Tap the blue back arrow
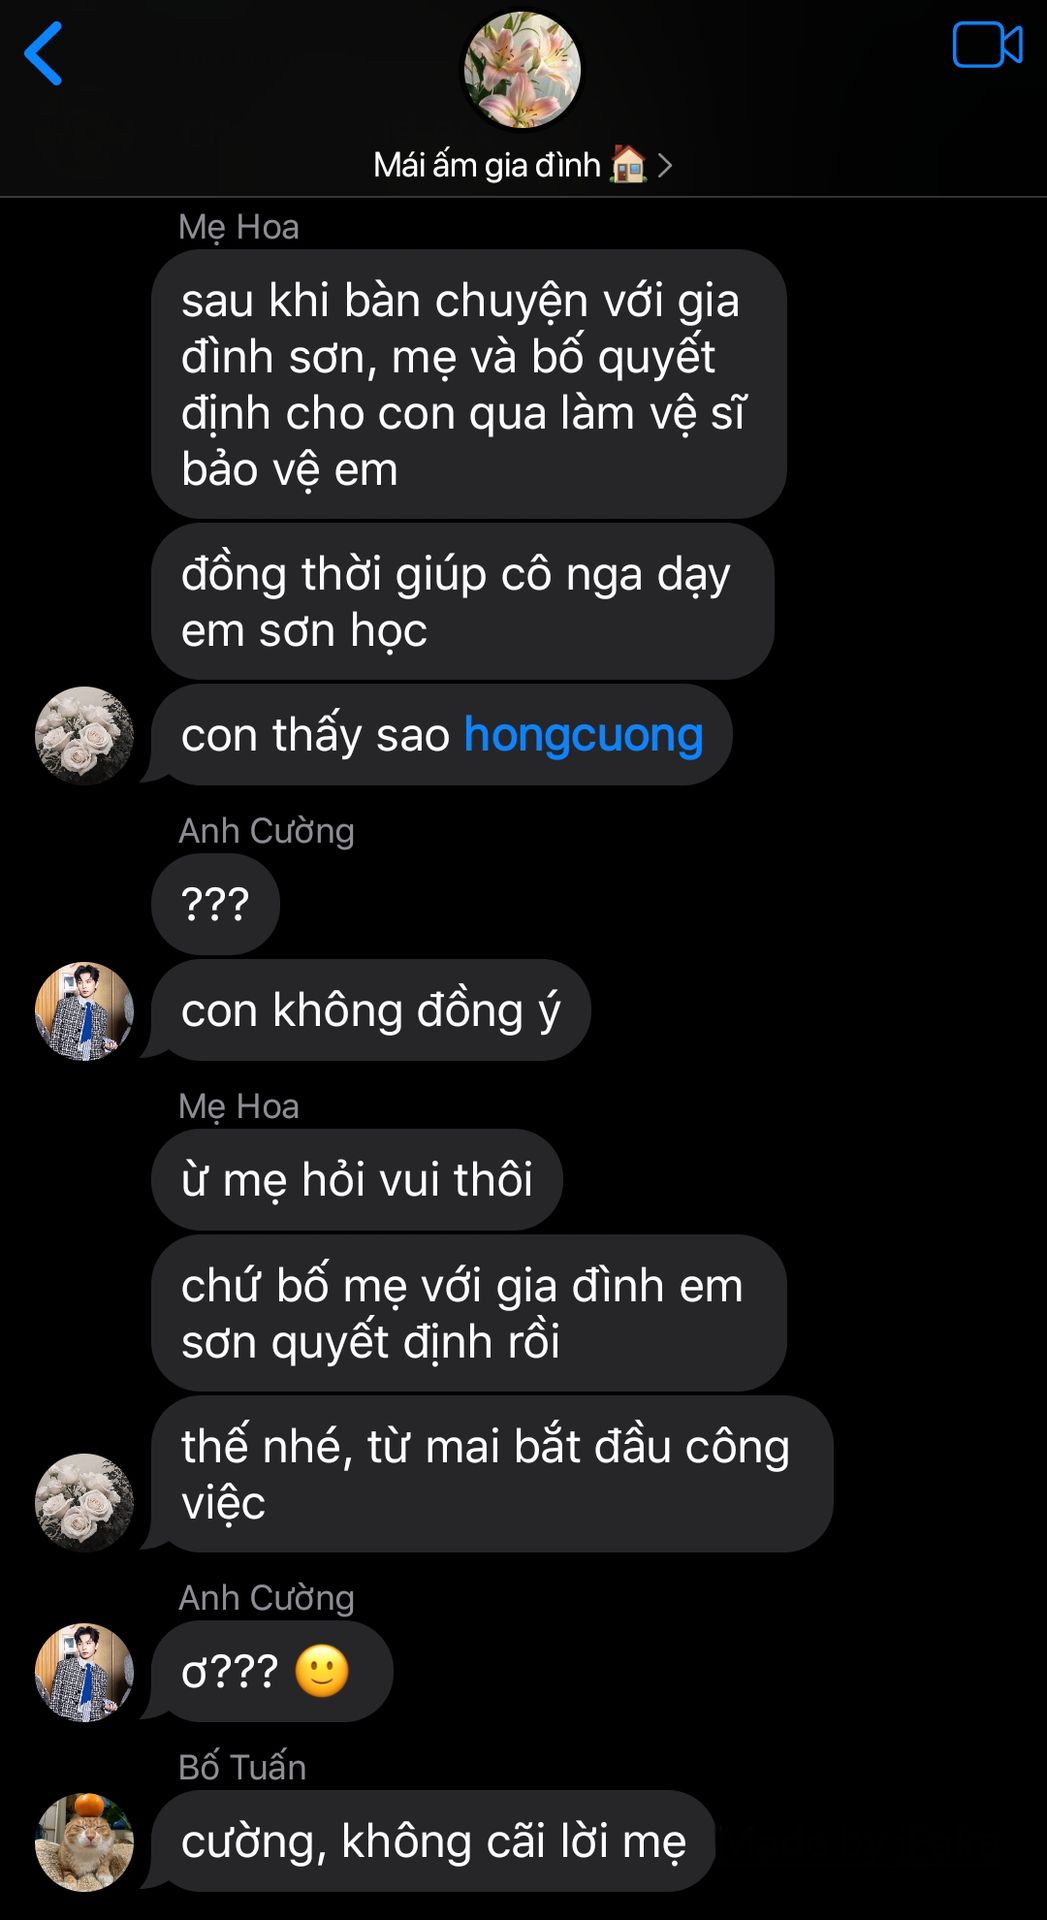 [x=43, y=53]
